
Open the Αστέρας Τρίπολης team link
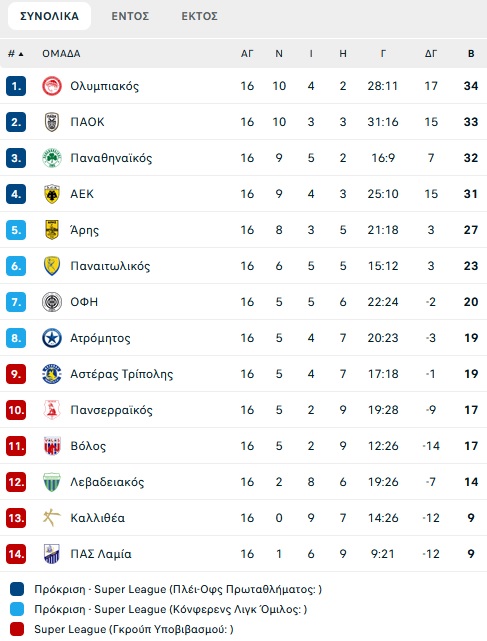point(121,374)
